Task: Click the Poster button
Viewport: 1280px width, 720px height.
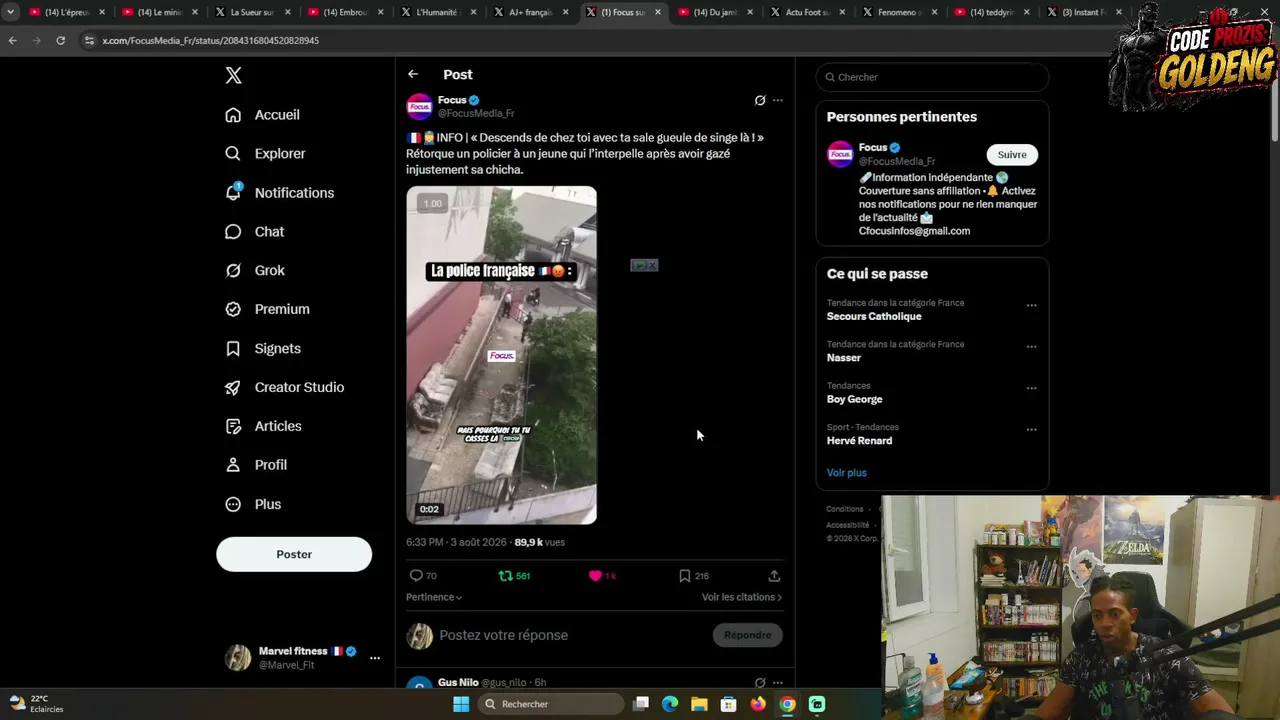Action: coord(294,554)
